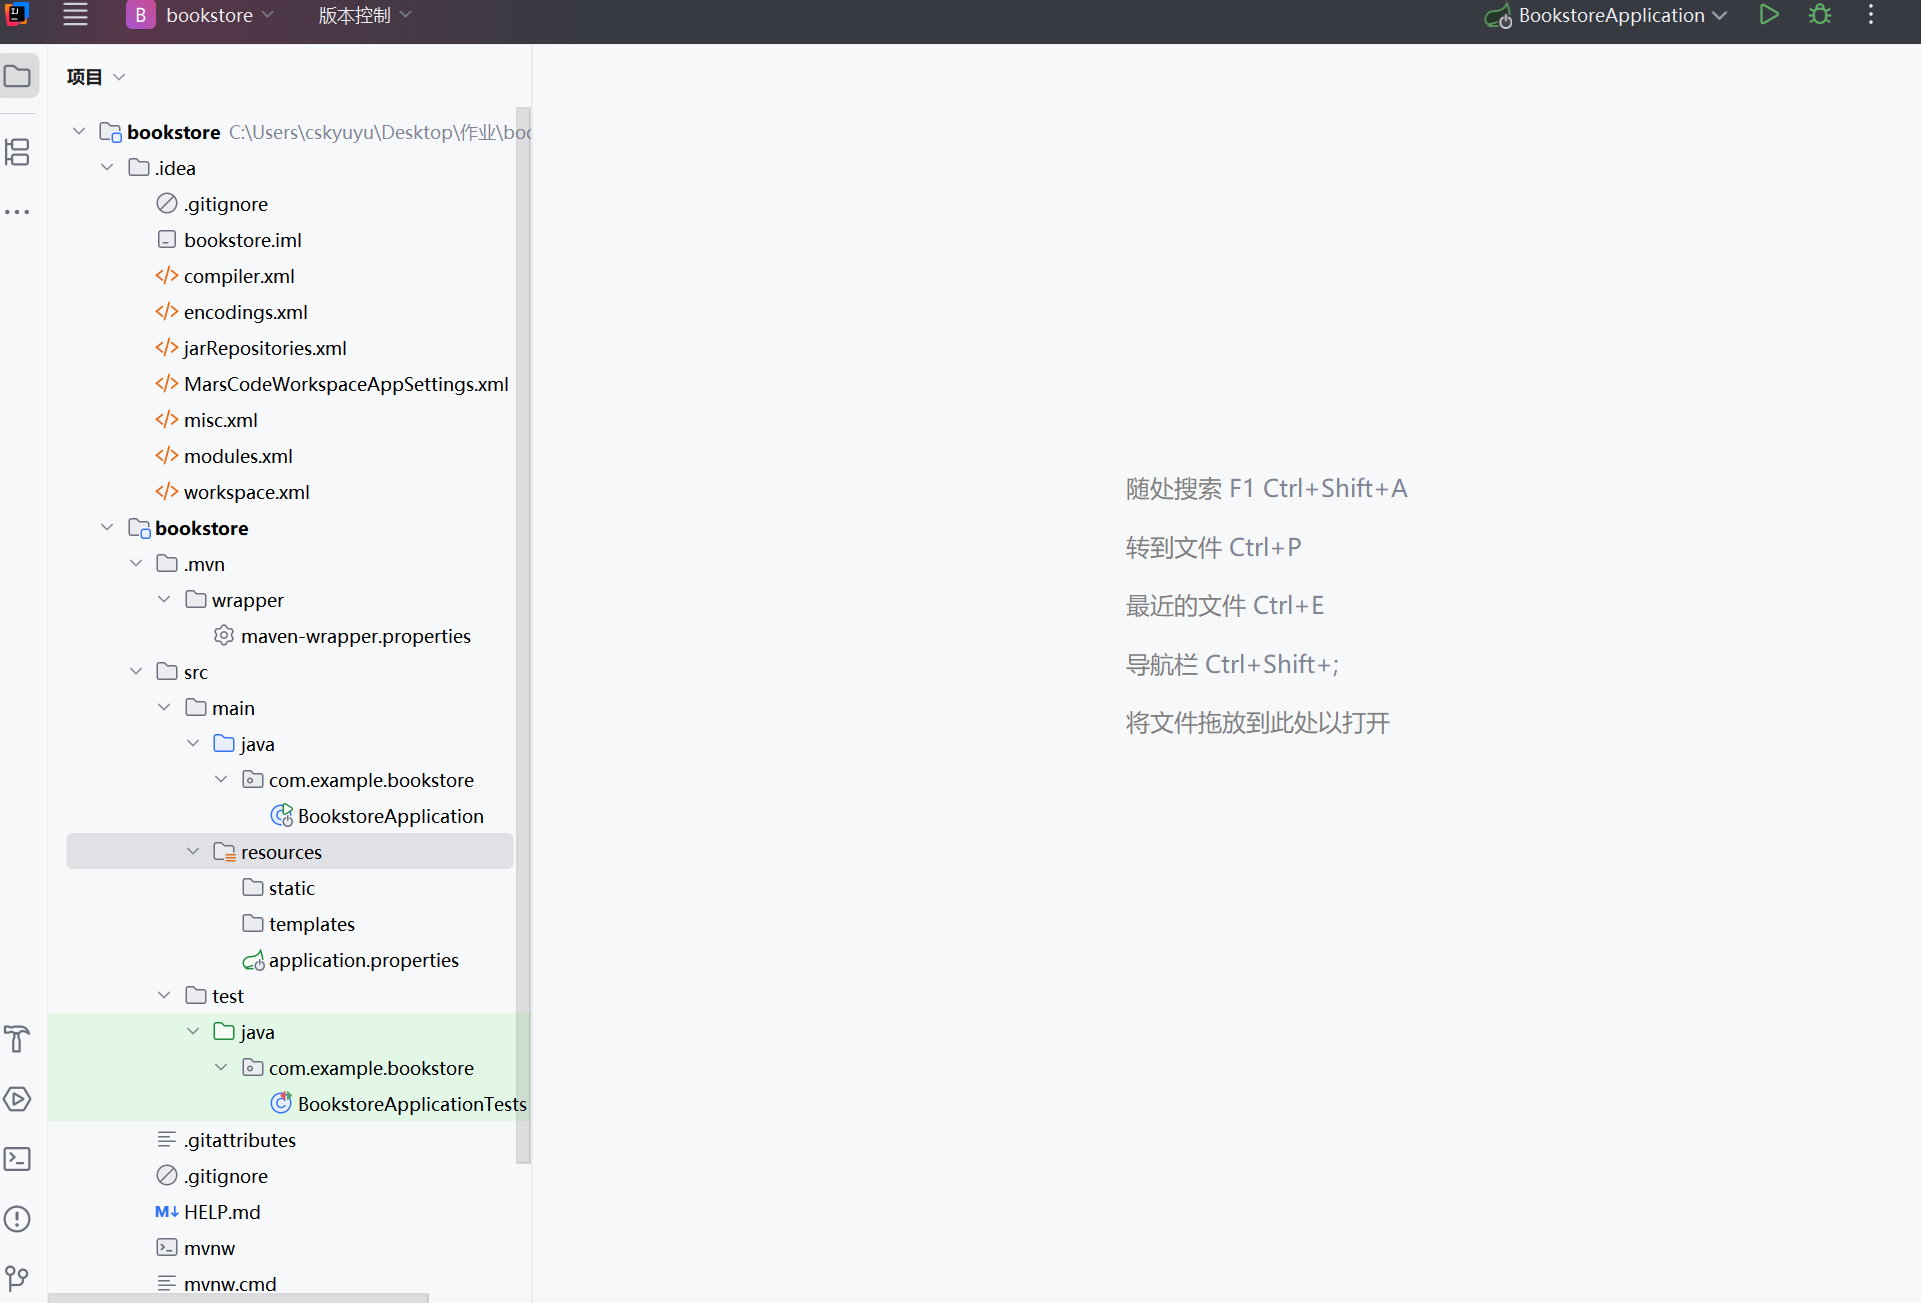Run BookstoreApplication with the green play icon
Viewport: 1921px width, 1303px height.
(x=1769, y=15)
